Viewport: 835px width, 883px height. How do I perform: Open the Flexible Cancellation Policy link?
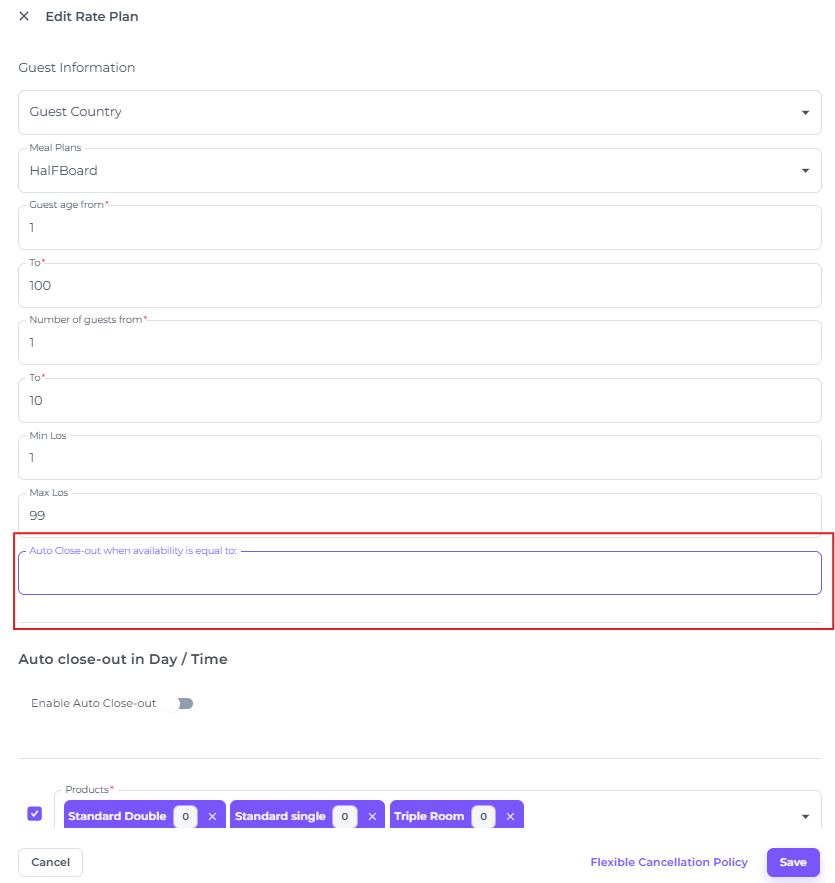[669, 862]
